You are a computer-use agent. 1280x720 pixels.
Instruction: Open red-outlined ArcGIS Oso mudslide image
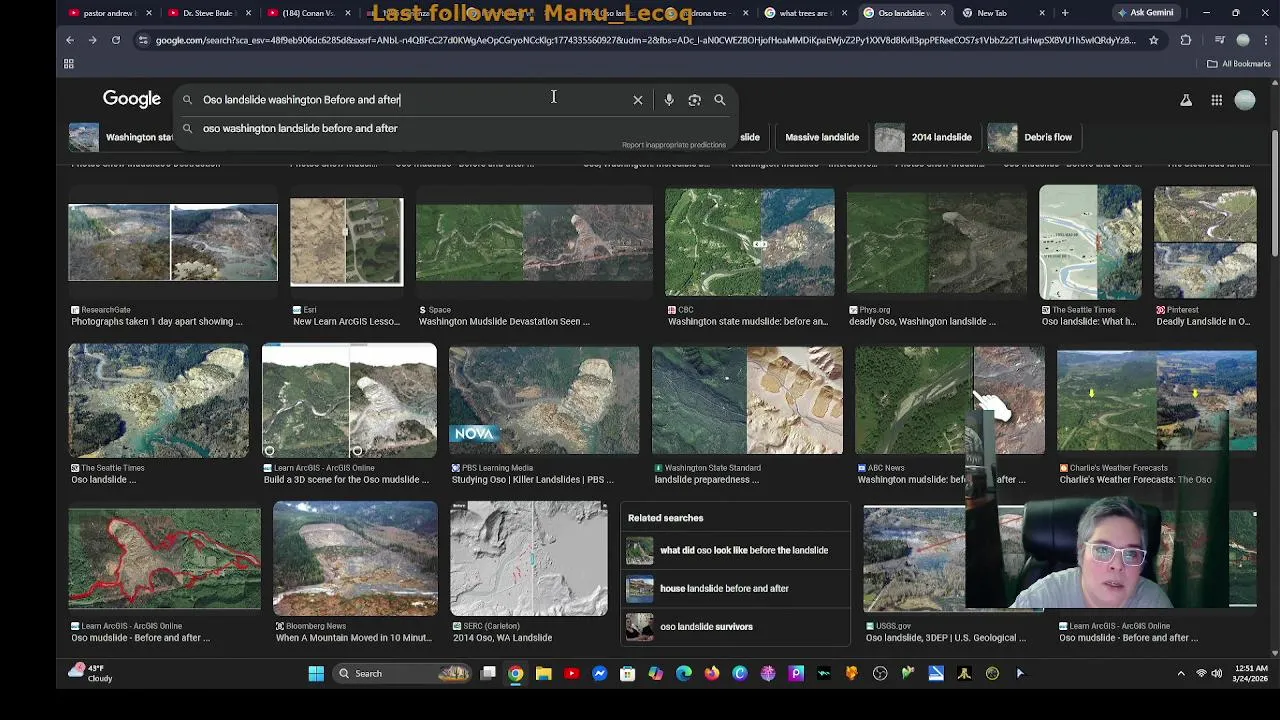(164, 558)
